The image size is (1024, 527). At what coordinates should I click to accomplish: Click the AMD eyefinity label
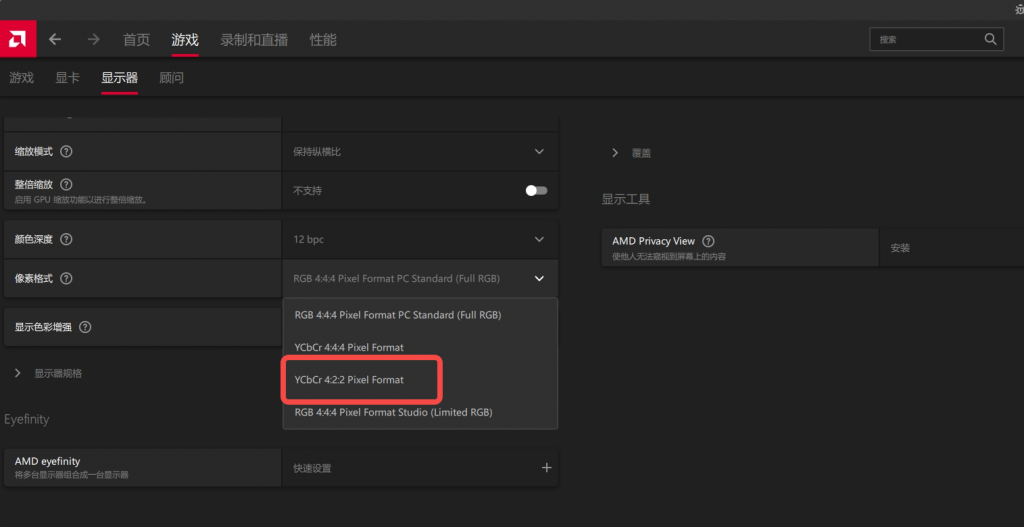(48, 462)
